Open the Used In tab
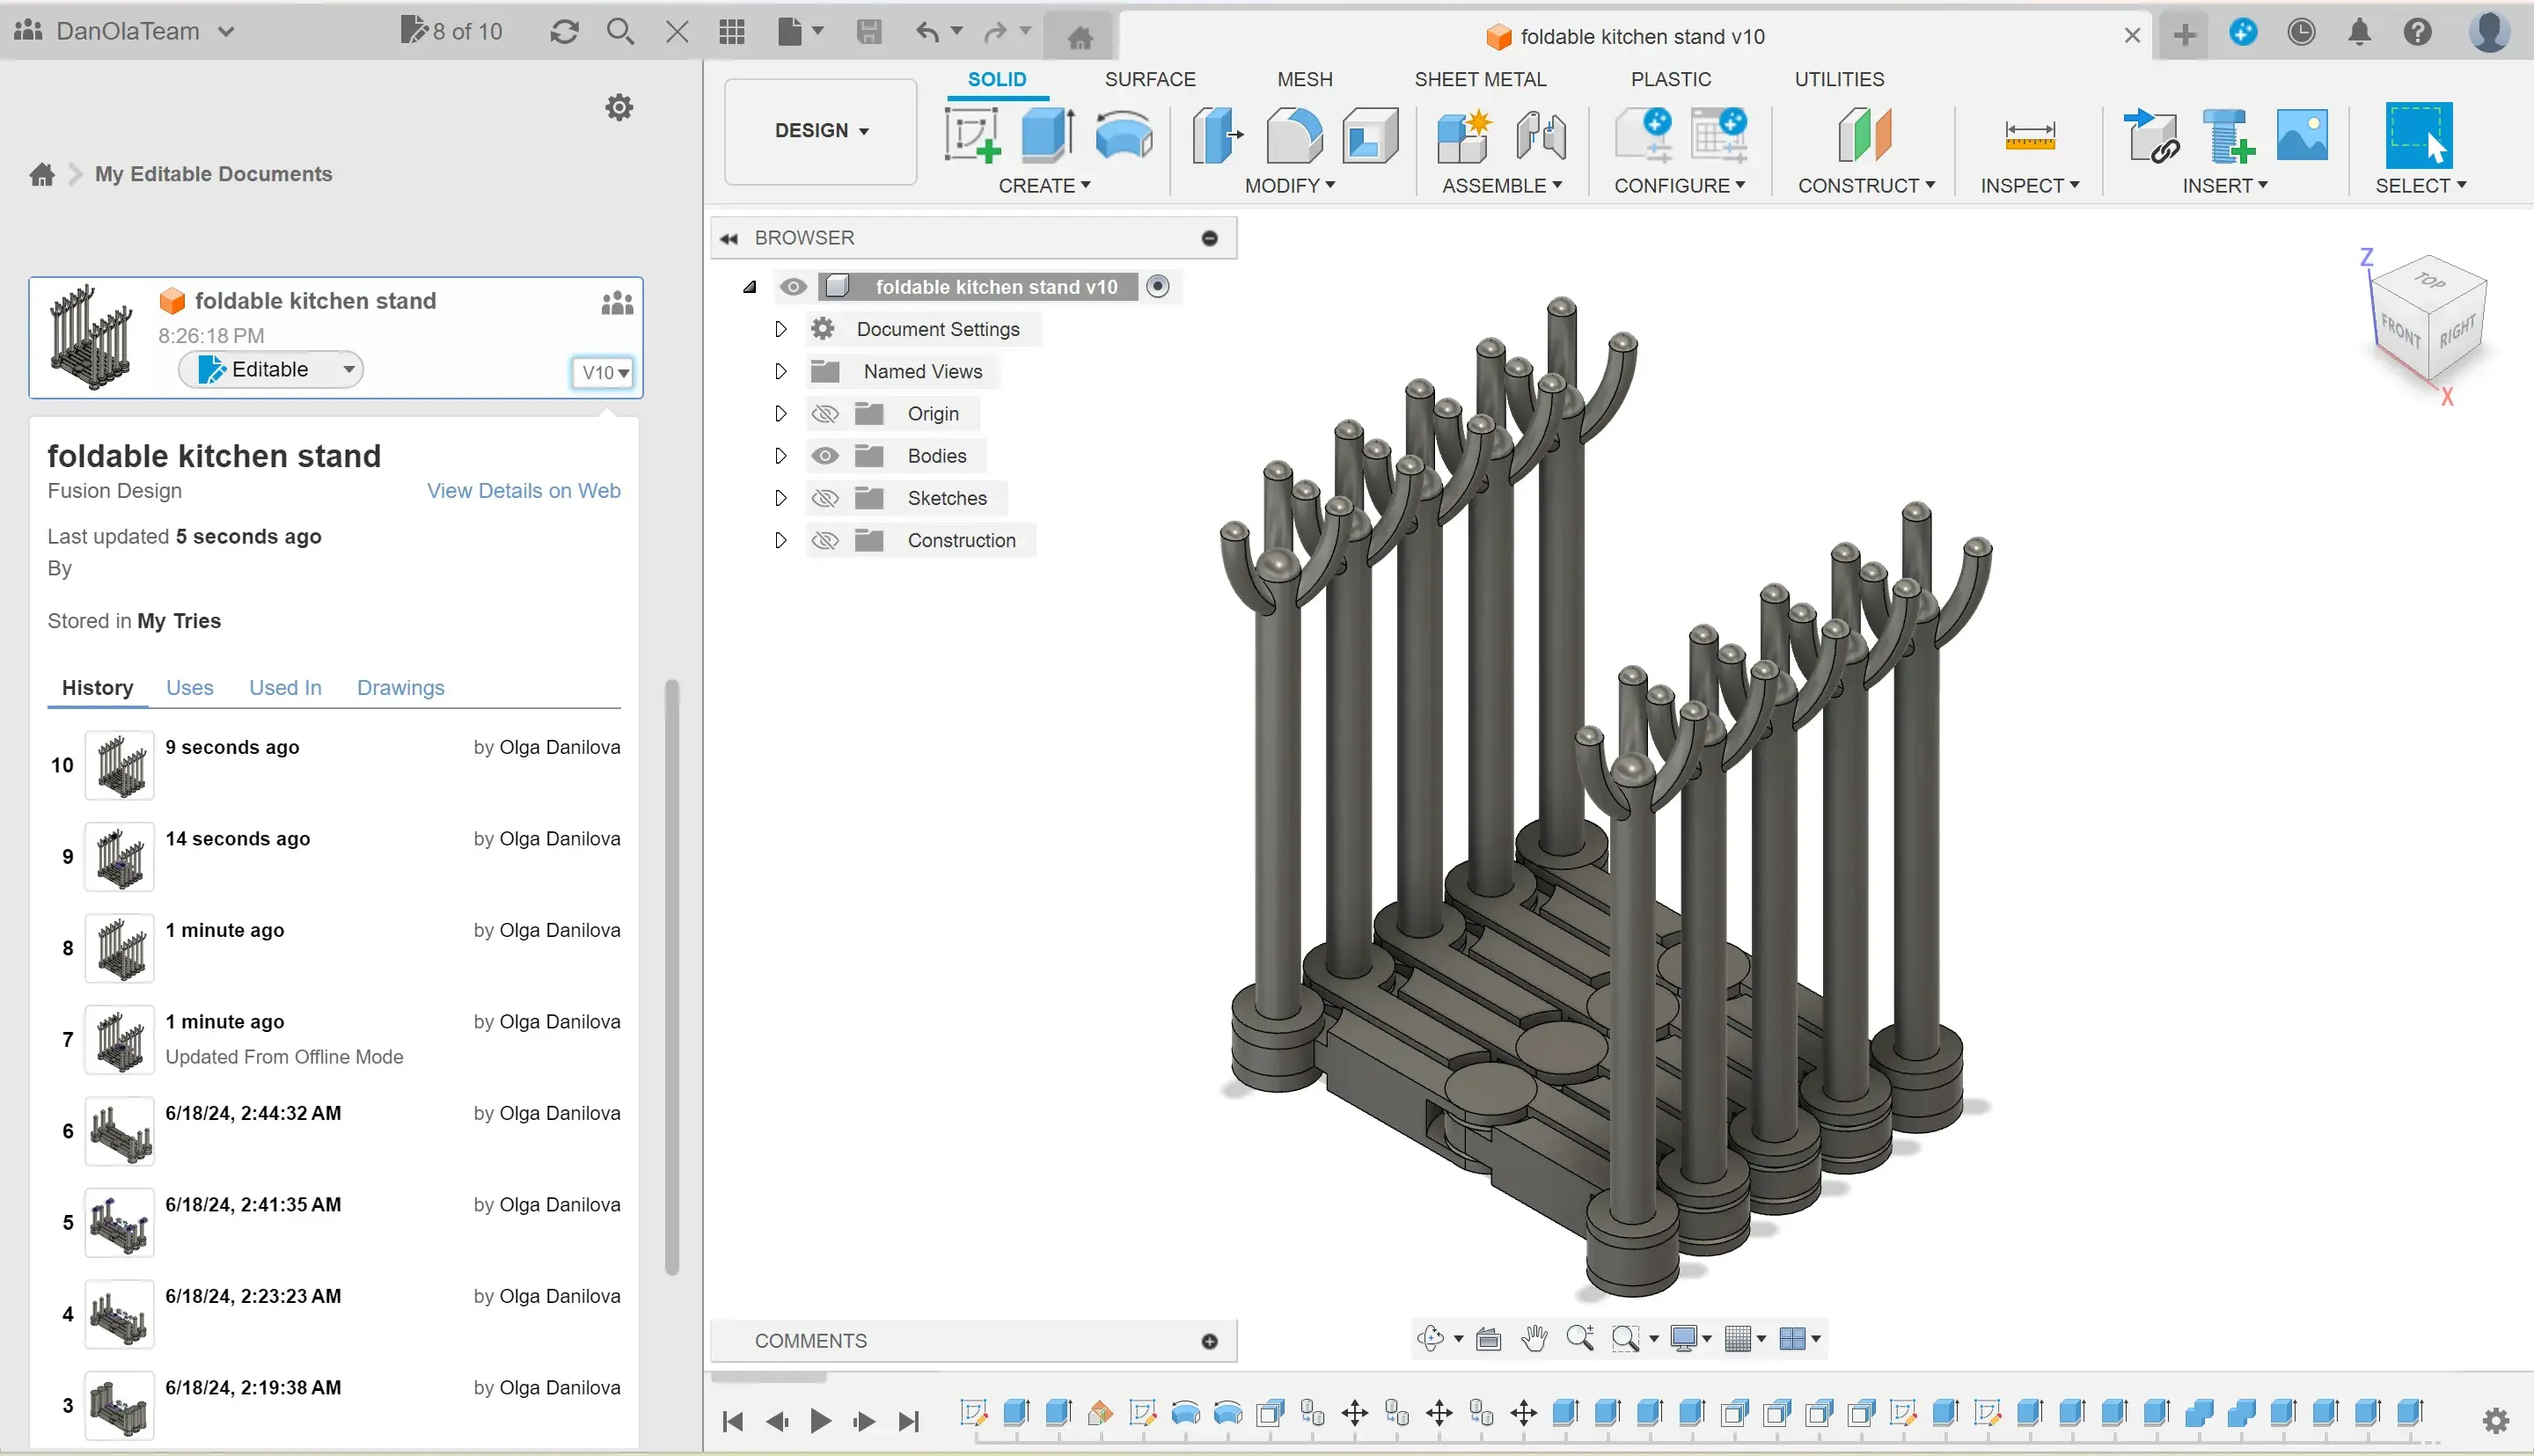This screenshot has height=1456, width=2534. [x=285, y=688]
